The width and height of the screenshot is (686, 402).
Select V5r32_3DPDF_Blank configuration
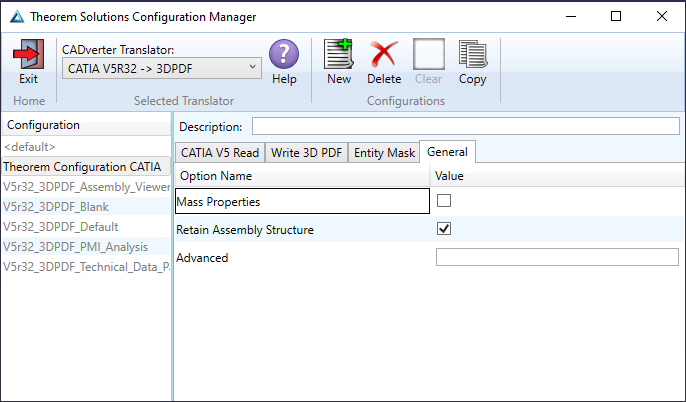[x=86, y=207]
